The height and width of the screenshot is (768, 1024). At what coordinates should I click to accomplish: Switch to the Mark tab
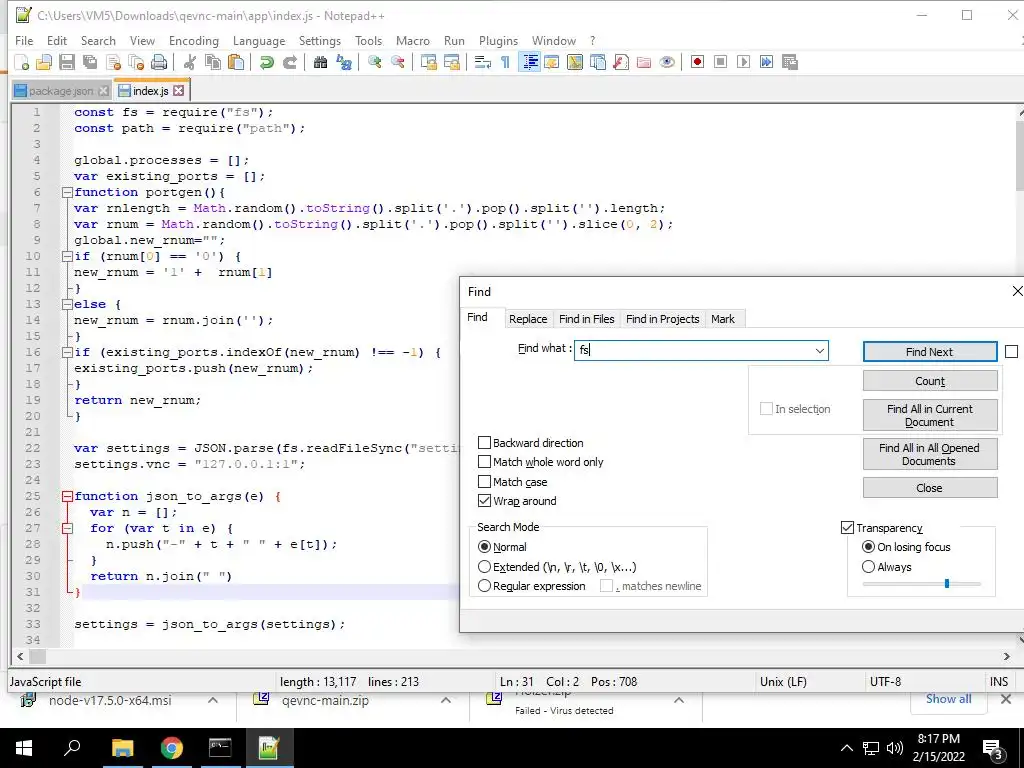722,319
